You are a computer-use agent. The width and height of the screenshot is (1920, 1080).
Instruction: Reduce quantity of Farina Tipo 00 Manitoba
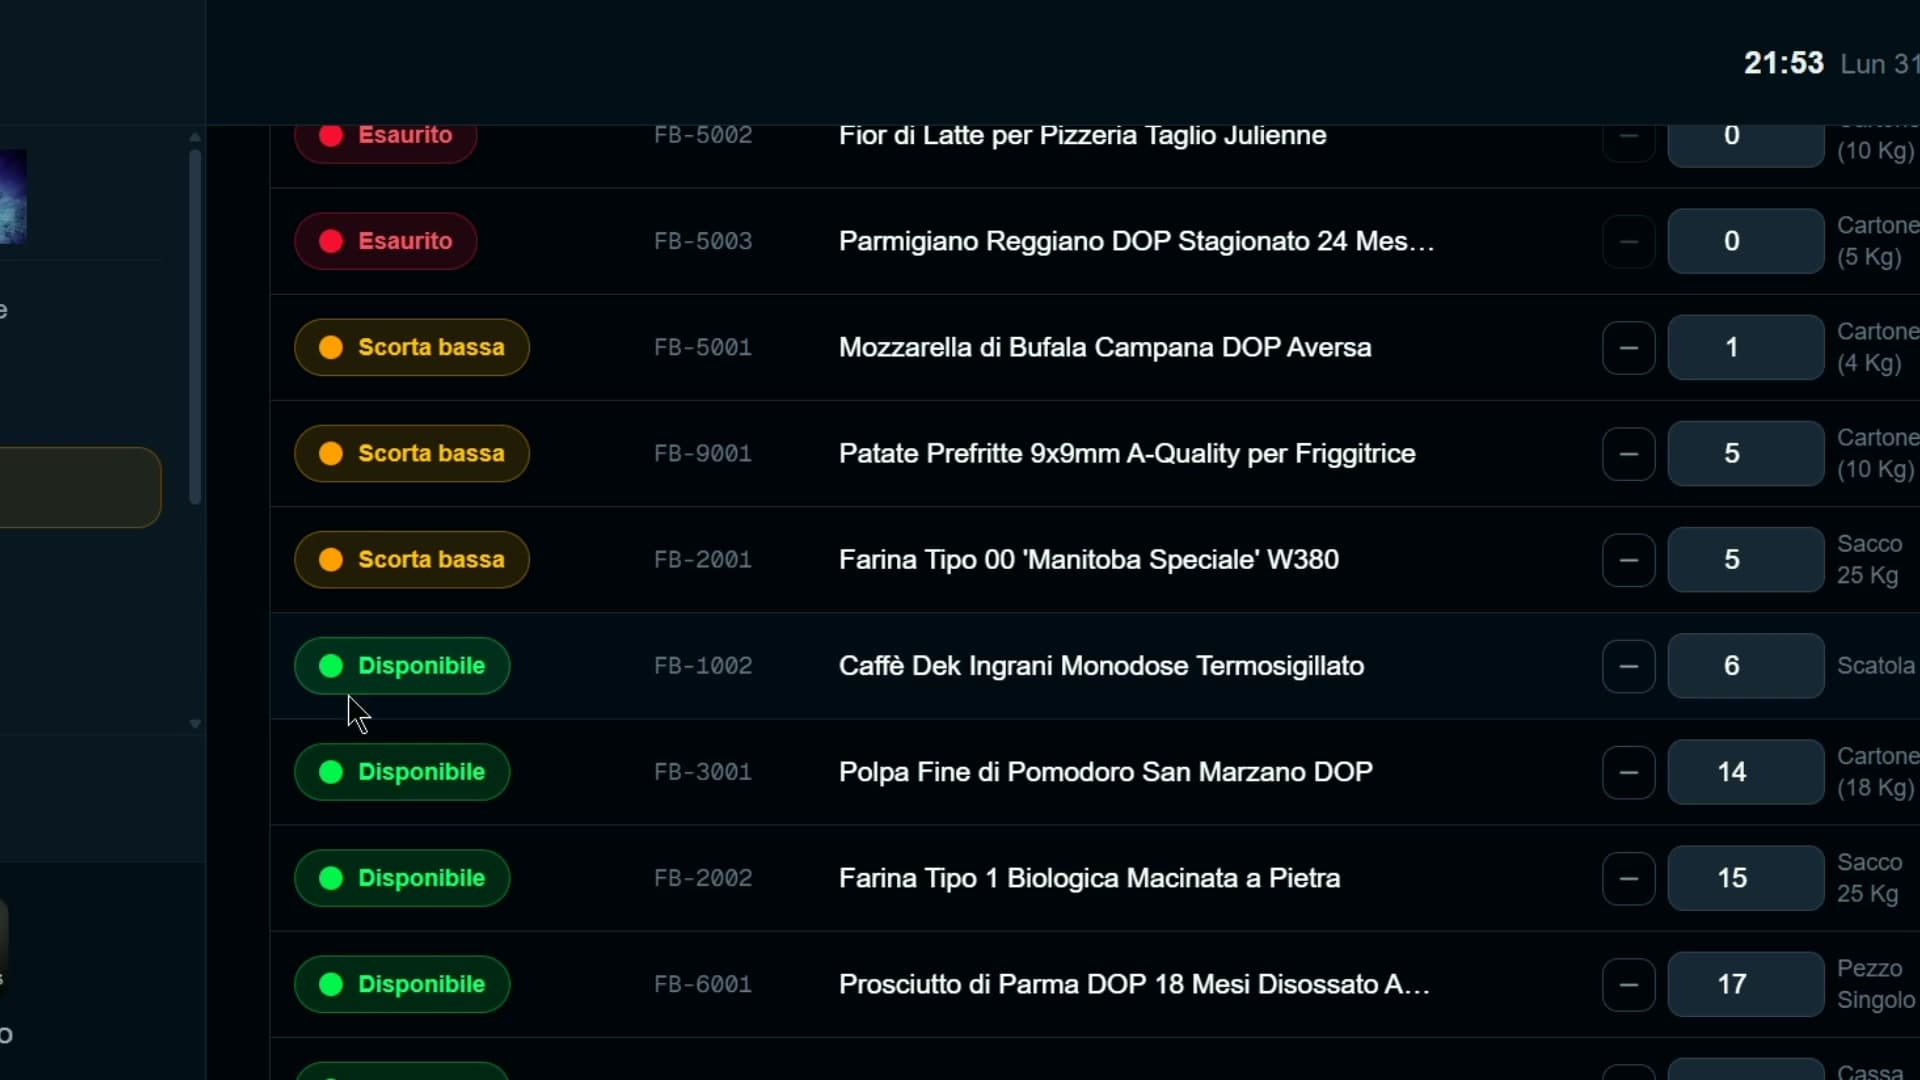[x=1628, y=559]
